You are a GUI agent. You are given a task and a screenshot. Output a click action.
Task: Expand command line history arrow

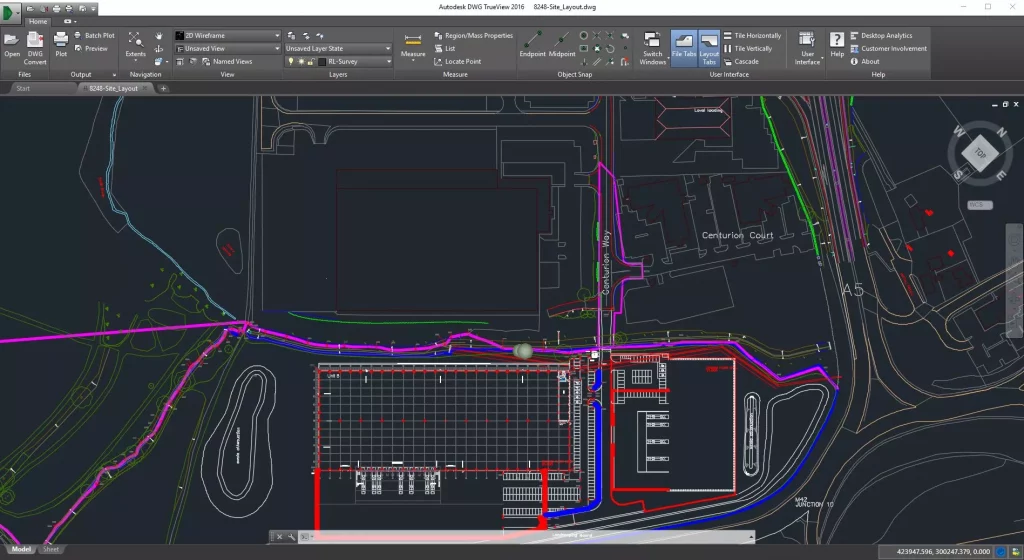pos(751,537)
